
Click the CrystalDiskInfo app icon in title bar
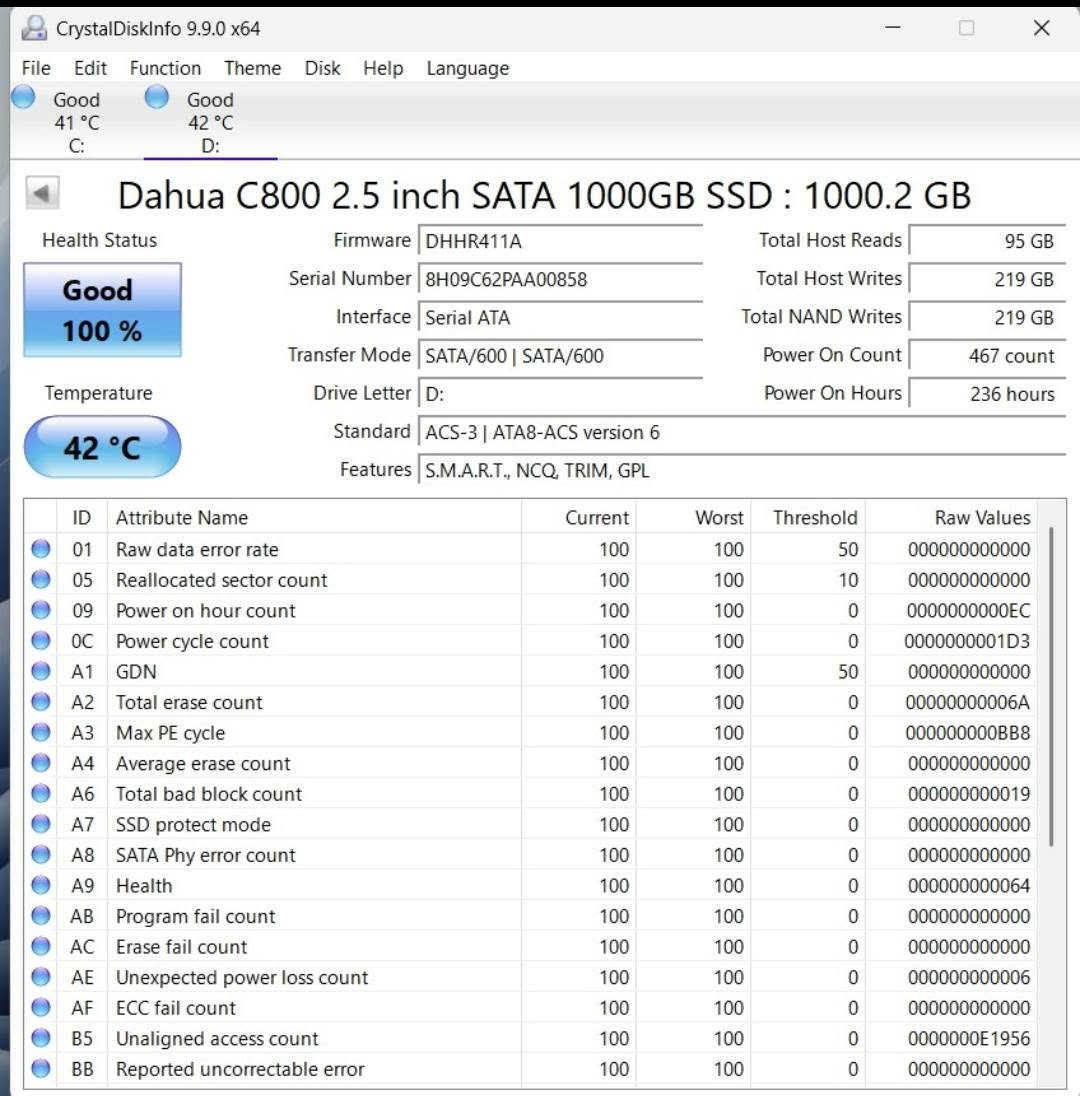pos(34,28)
